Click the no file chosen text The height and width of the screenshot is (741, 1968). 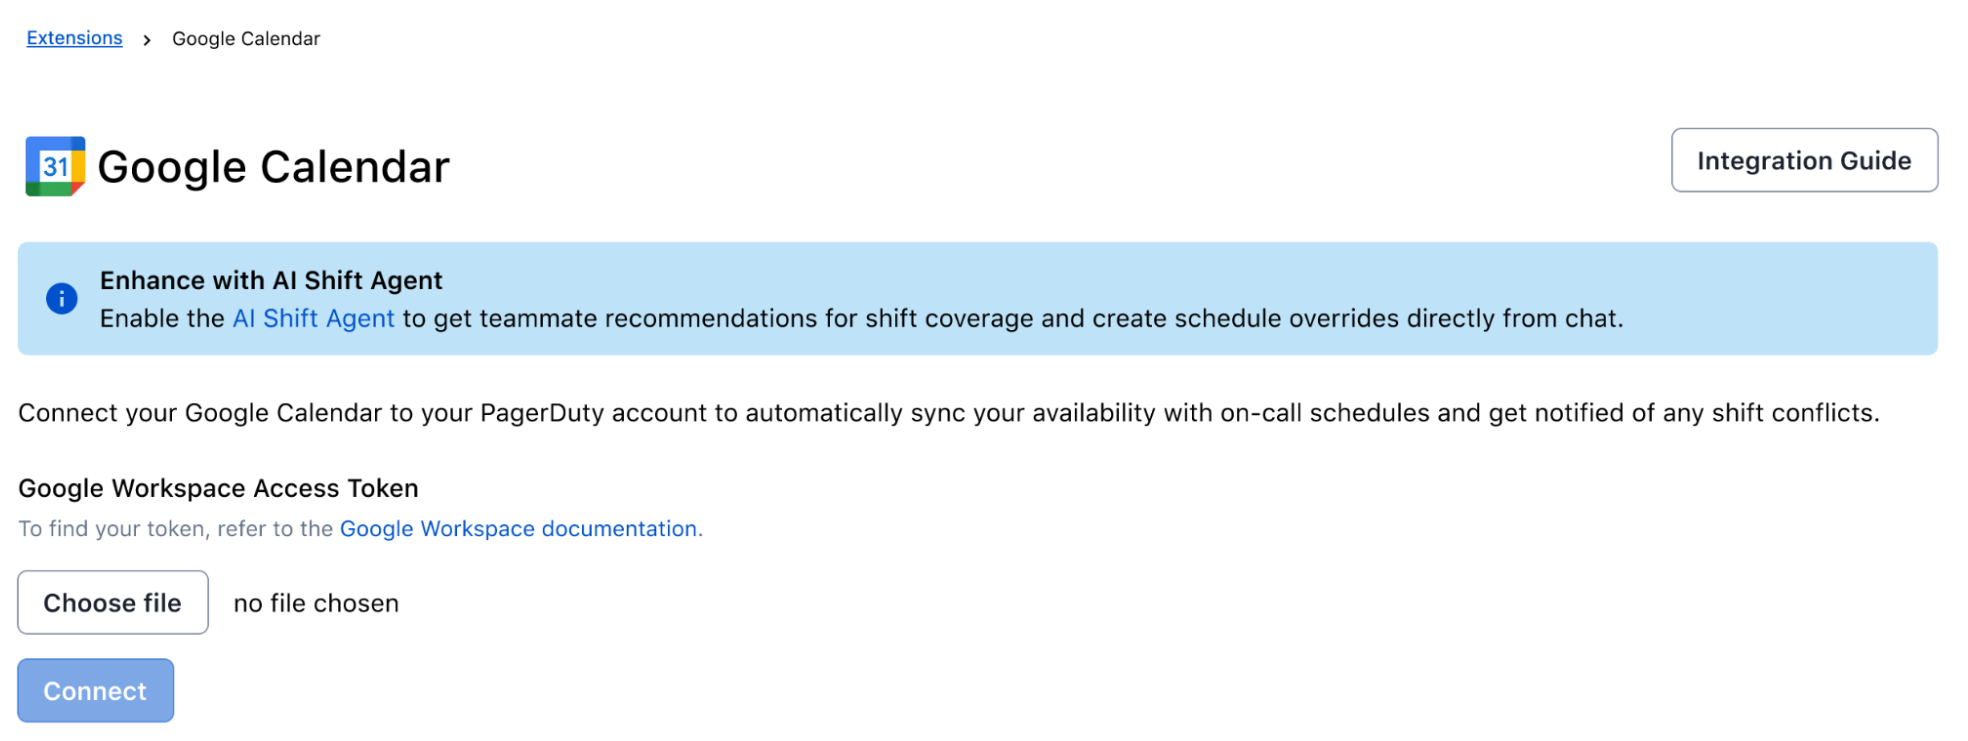tap(315, 602)
